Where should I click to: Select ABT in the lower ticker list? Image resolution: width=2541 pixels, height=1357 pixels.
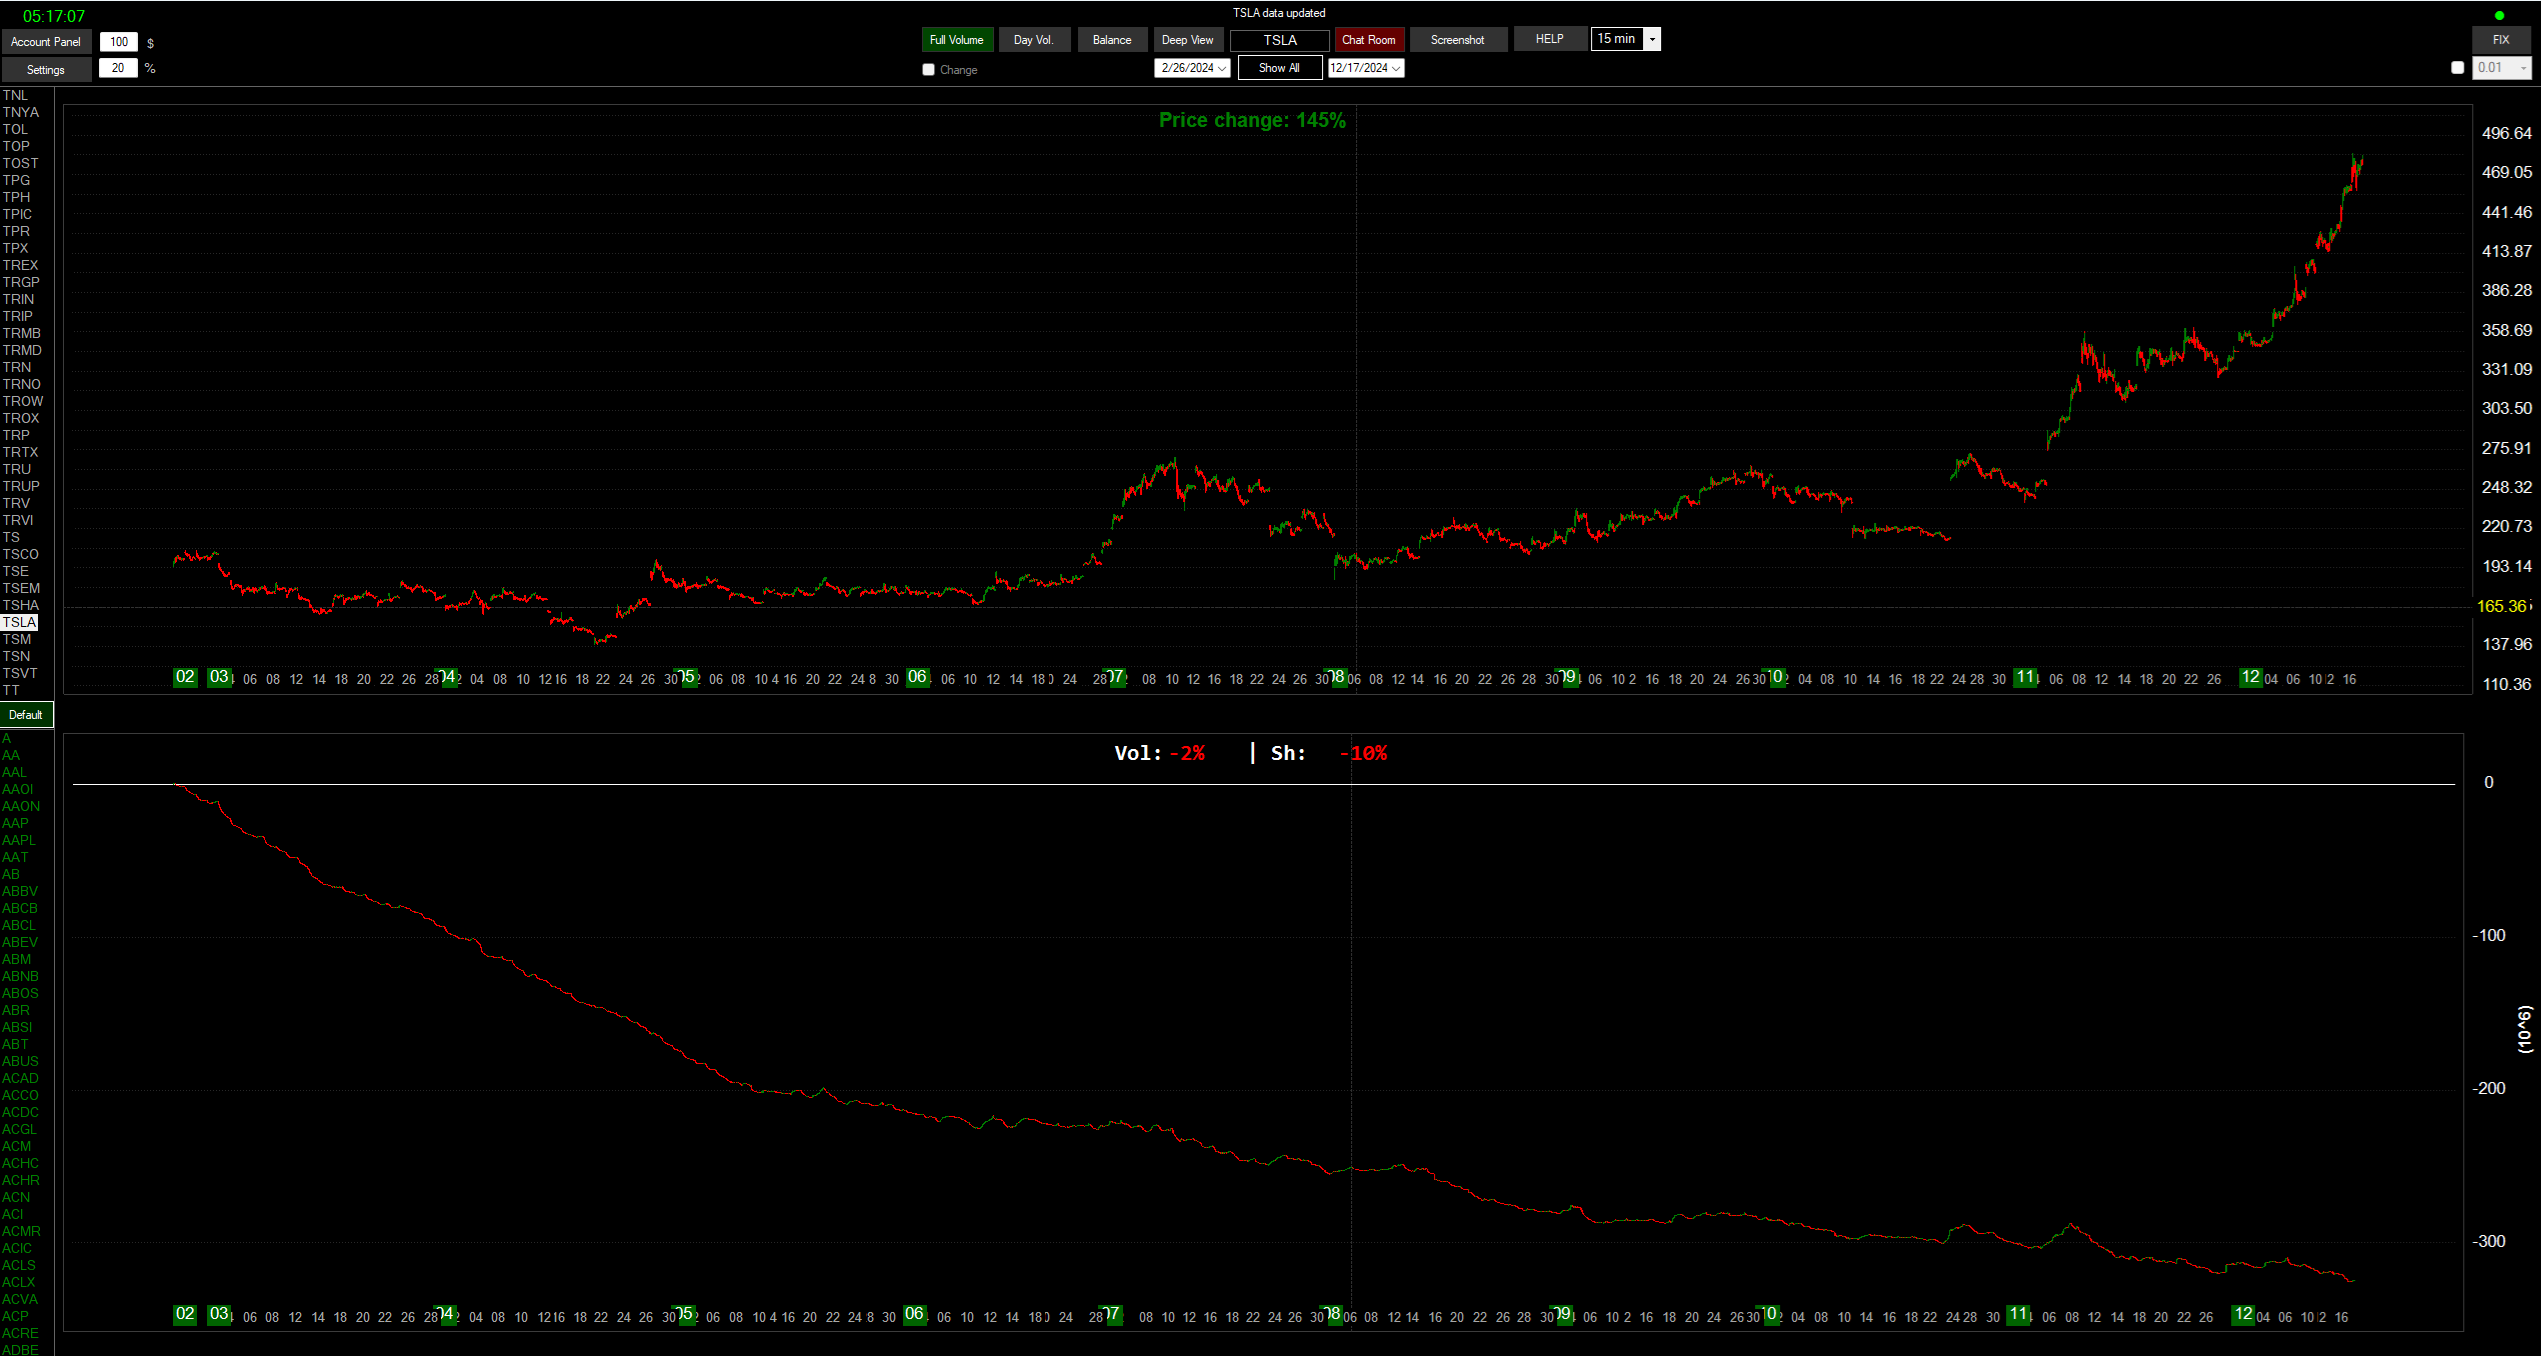pyautogui.click(x=15, y=1044)
